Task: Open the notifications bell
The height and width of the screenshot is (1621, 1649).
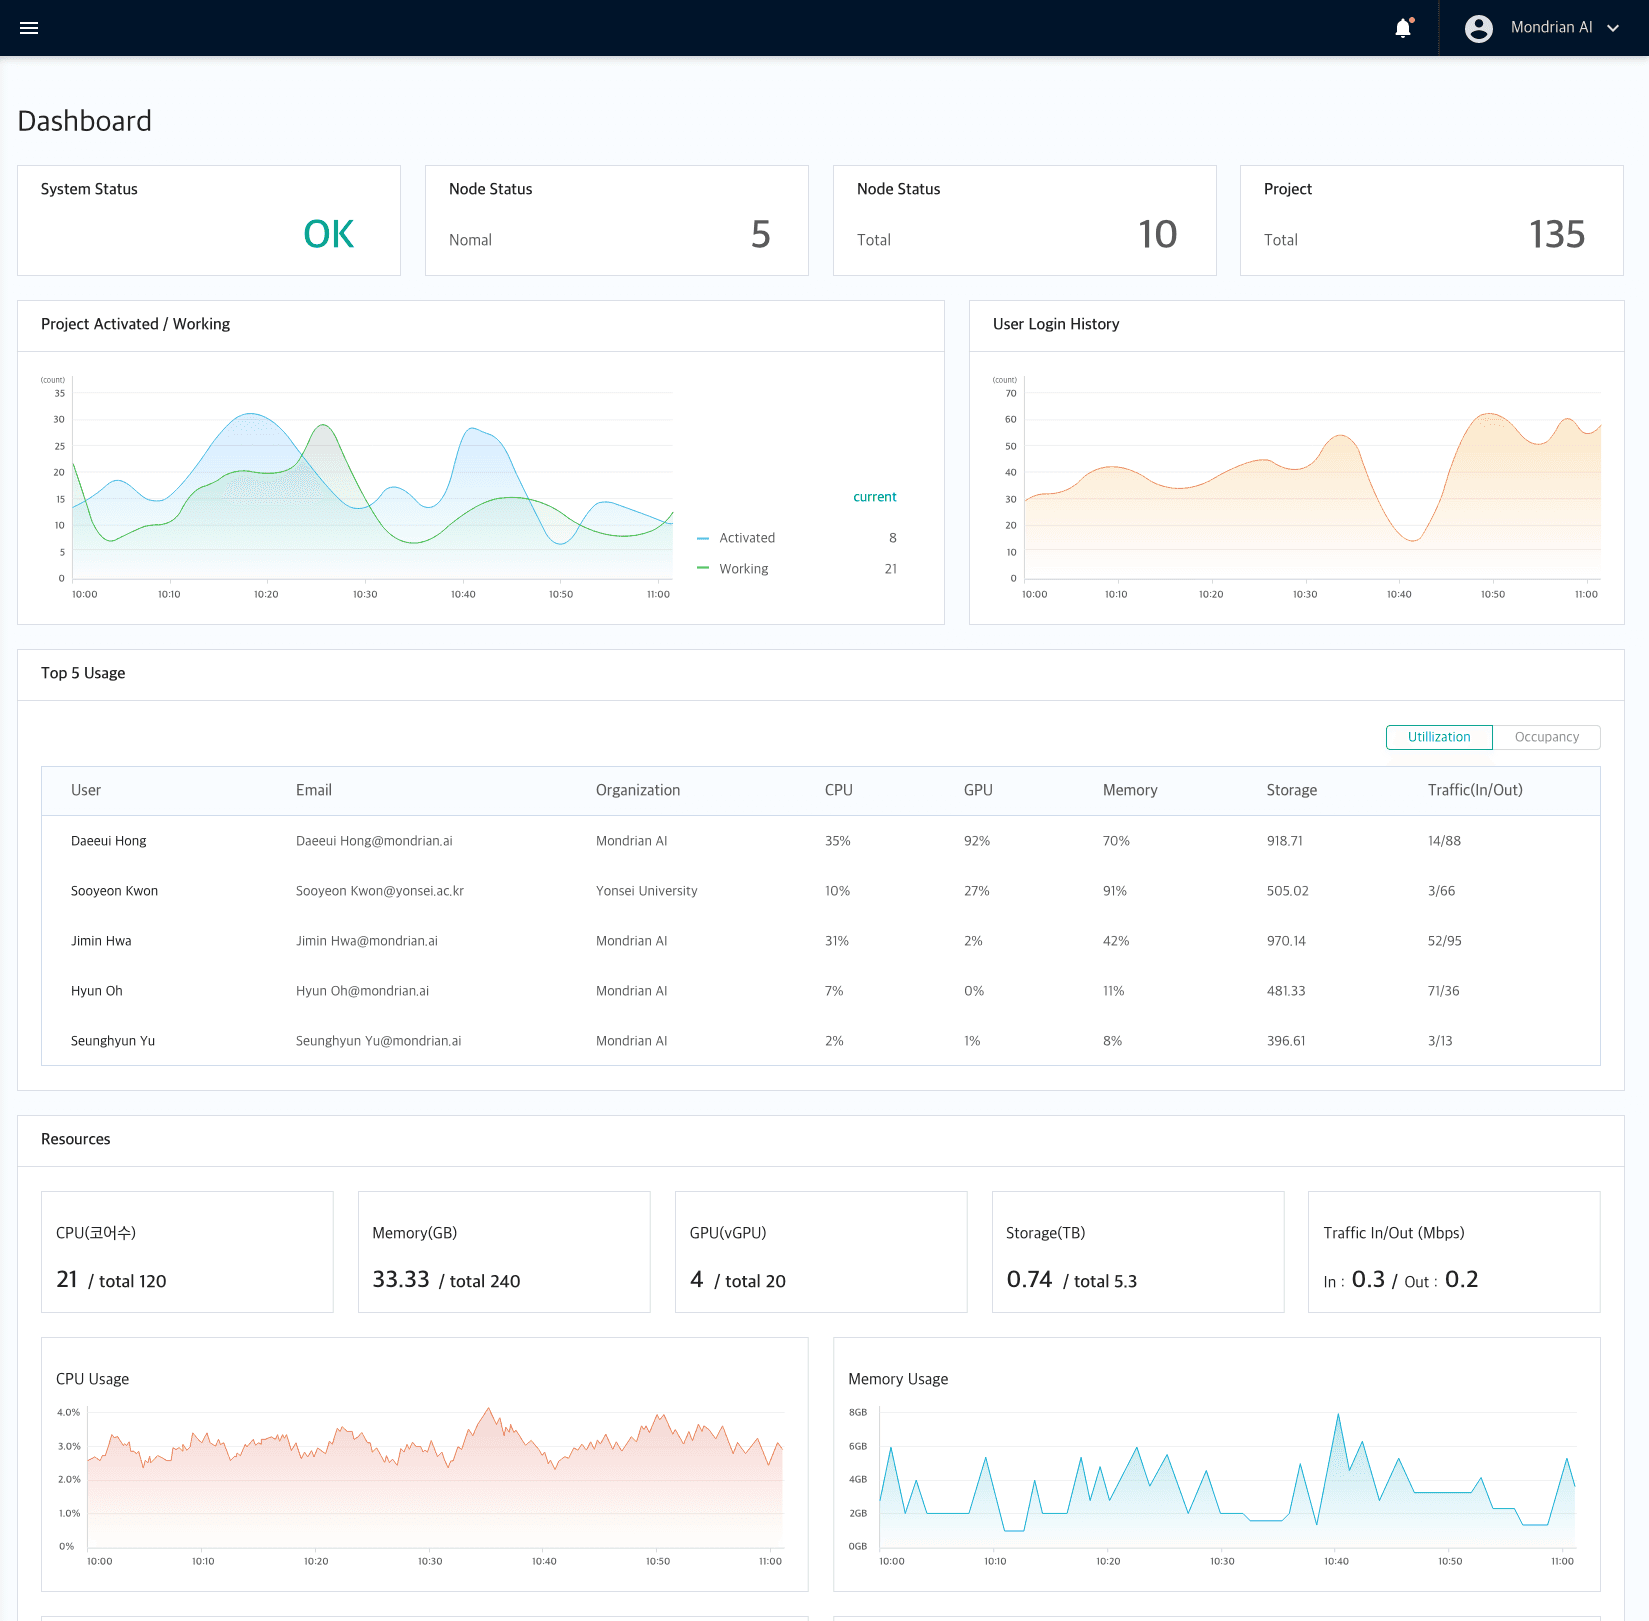Action: pos(1403,28)
